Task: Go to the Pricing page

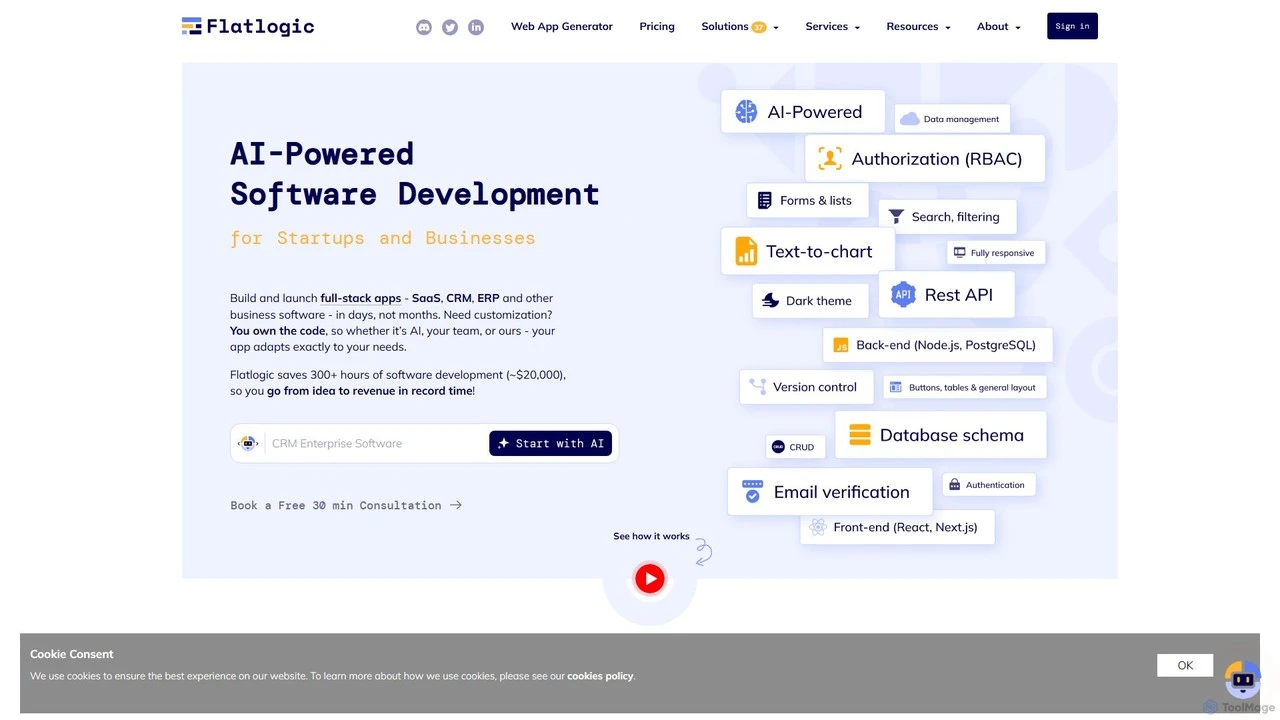Action: click(x=657, y=27)
